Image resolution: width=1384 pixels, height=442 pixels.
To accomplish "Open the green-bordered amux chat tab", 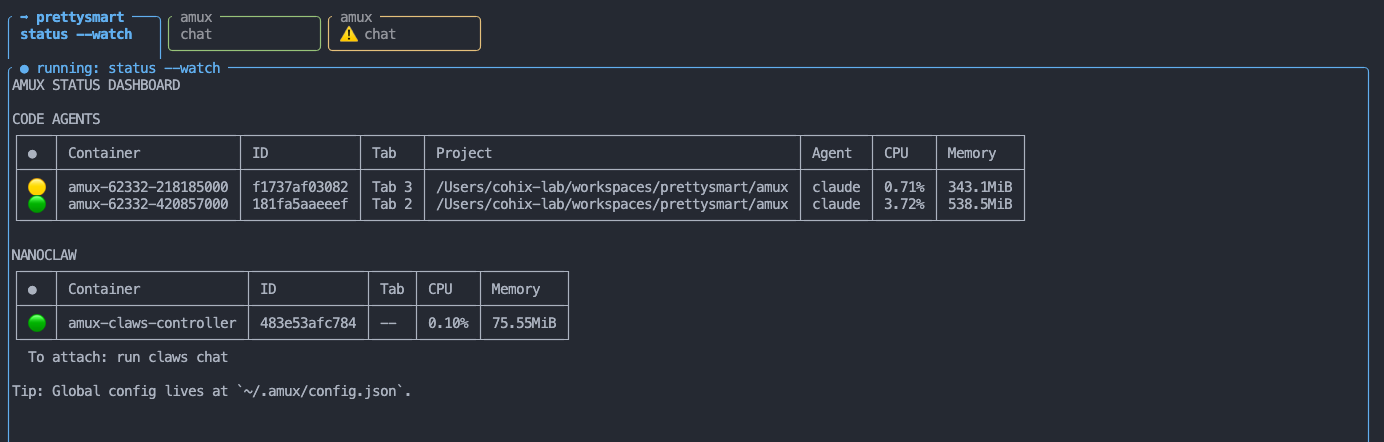I will (x=244, y=33).
